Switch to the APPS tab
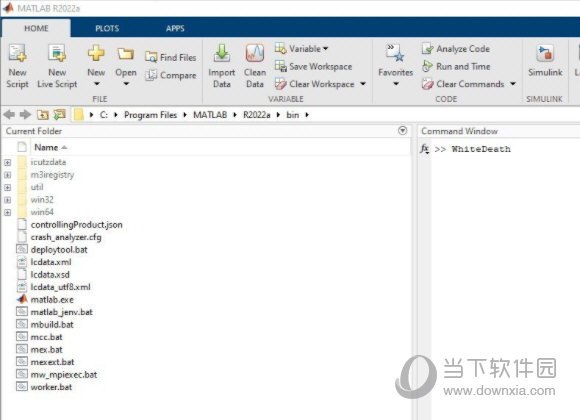 pyautogui.click(x=175, y=28)
